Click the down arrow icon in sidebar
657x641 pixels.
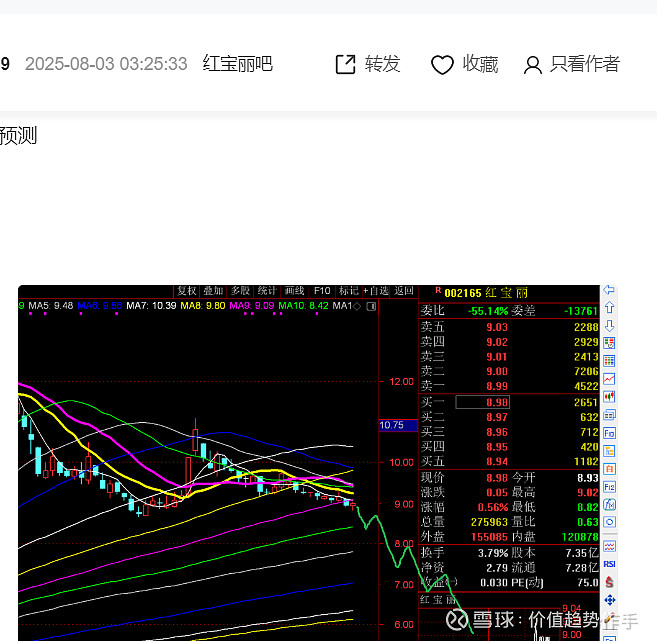[609, 326]
